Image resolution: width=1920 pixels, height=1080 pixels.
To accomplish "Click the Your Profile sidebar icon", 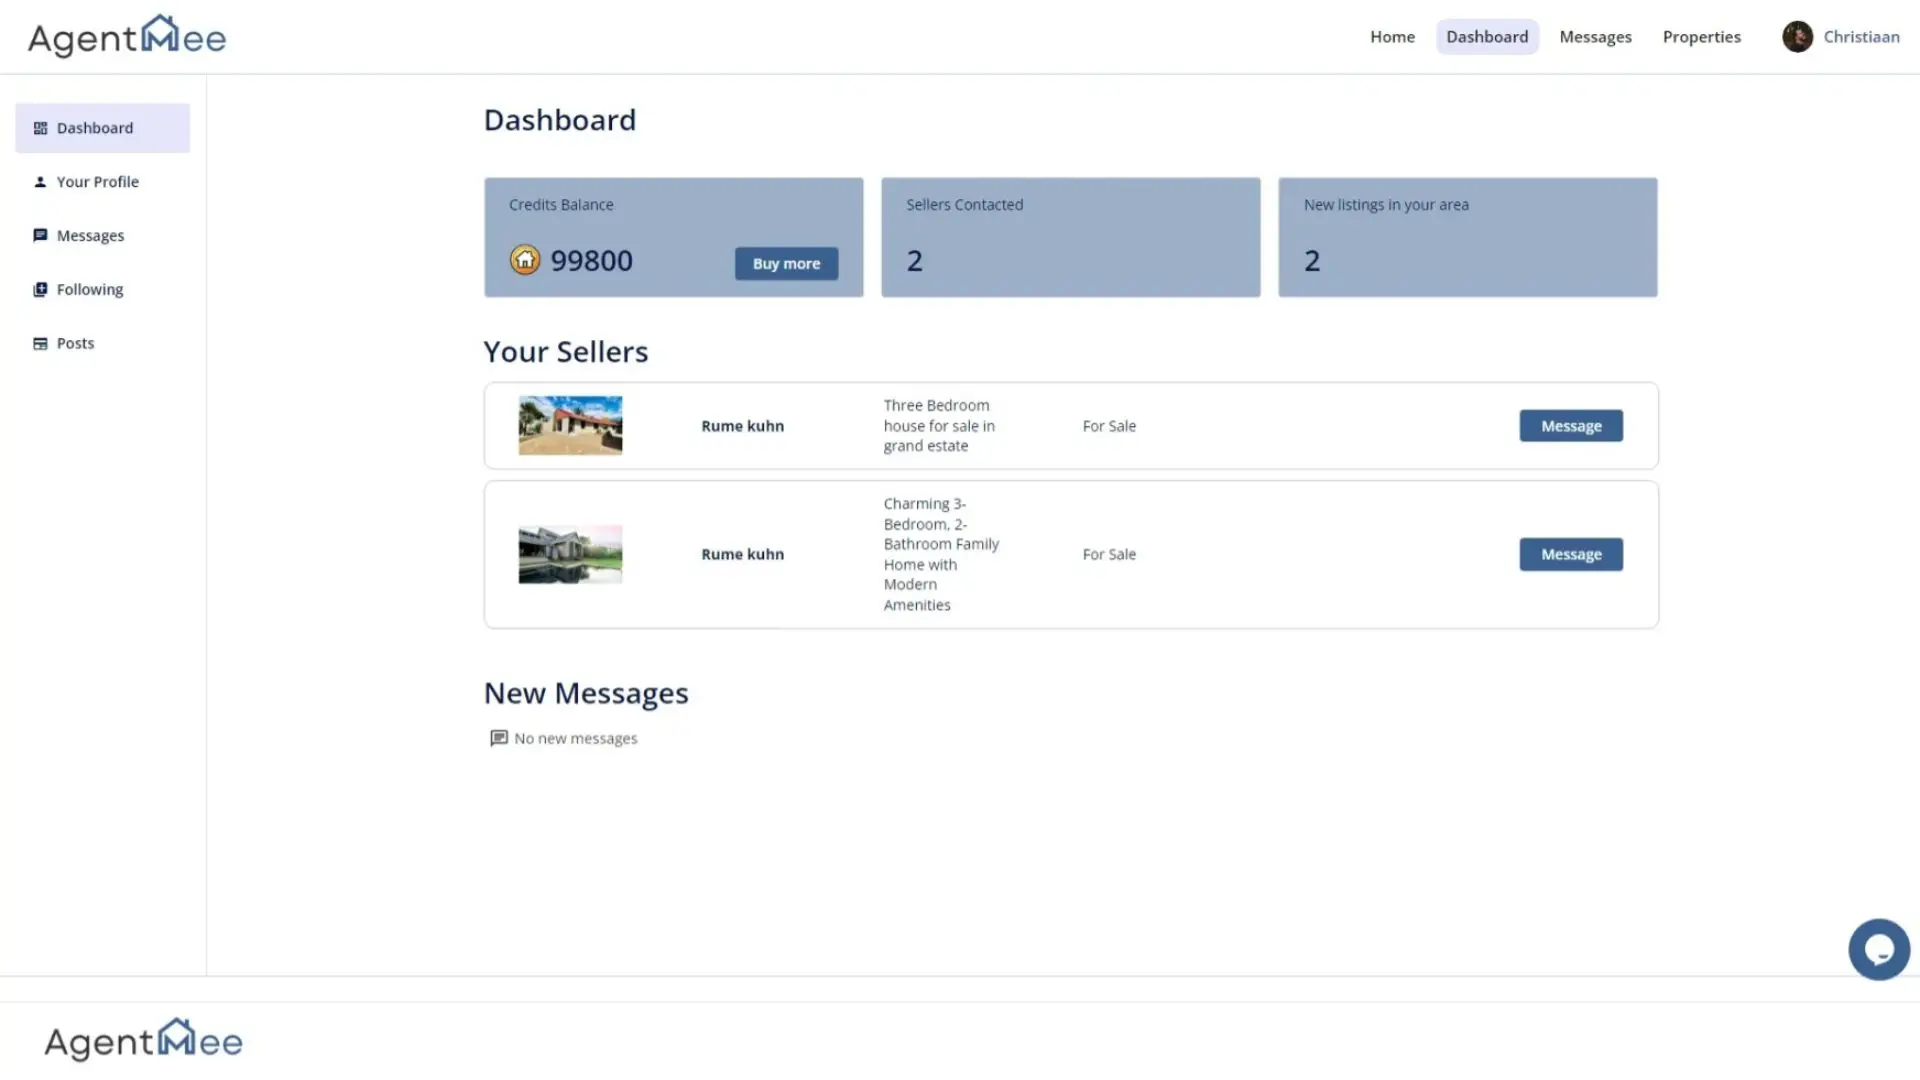I will click(40, 181).
